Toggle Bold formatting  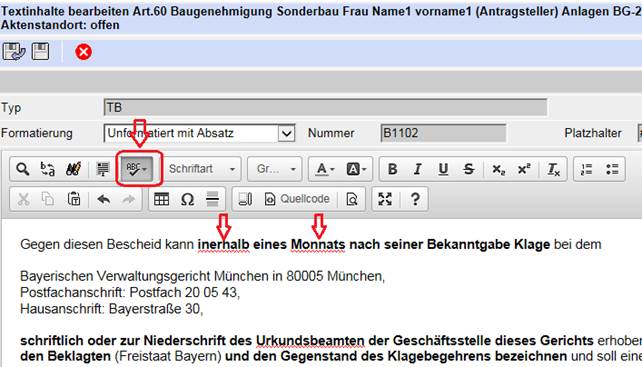(x=392, y=169)
